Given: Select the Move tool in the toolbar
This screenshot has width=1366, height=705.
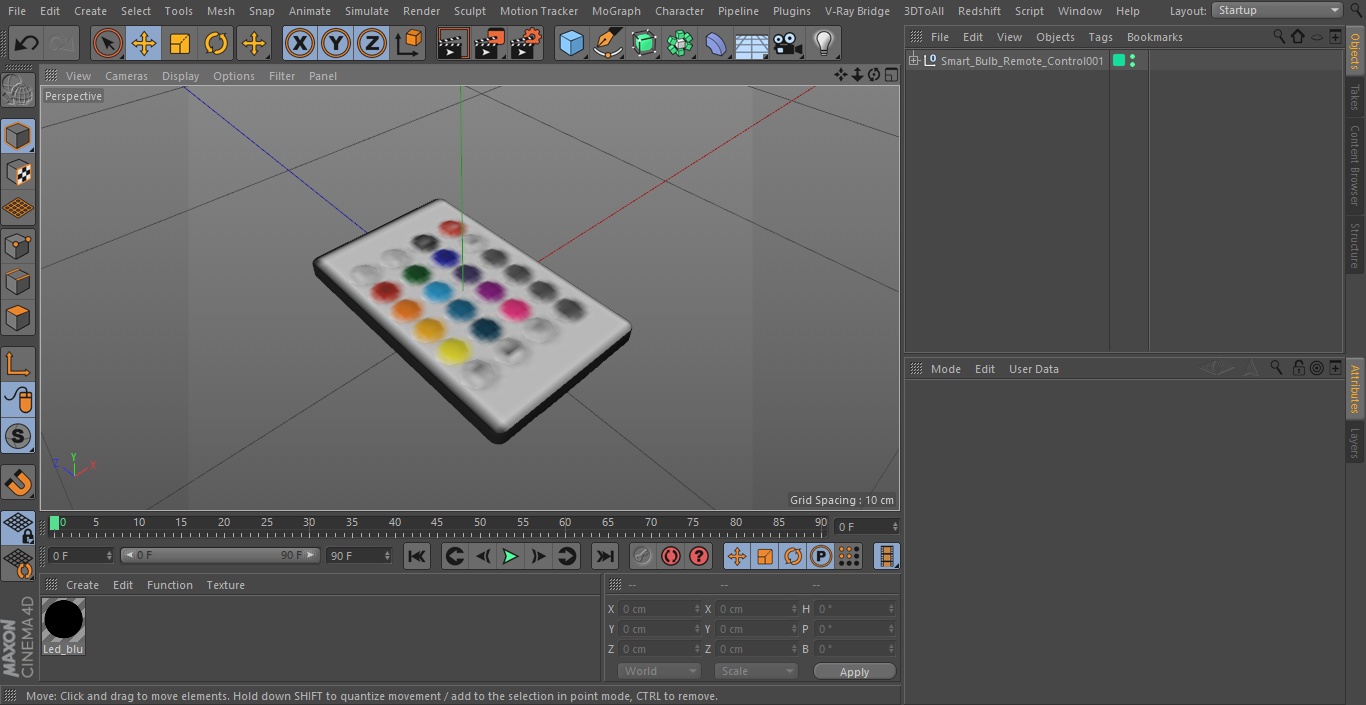Looking at the screenshot, I should click(144, 43).
